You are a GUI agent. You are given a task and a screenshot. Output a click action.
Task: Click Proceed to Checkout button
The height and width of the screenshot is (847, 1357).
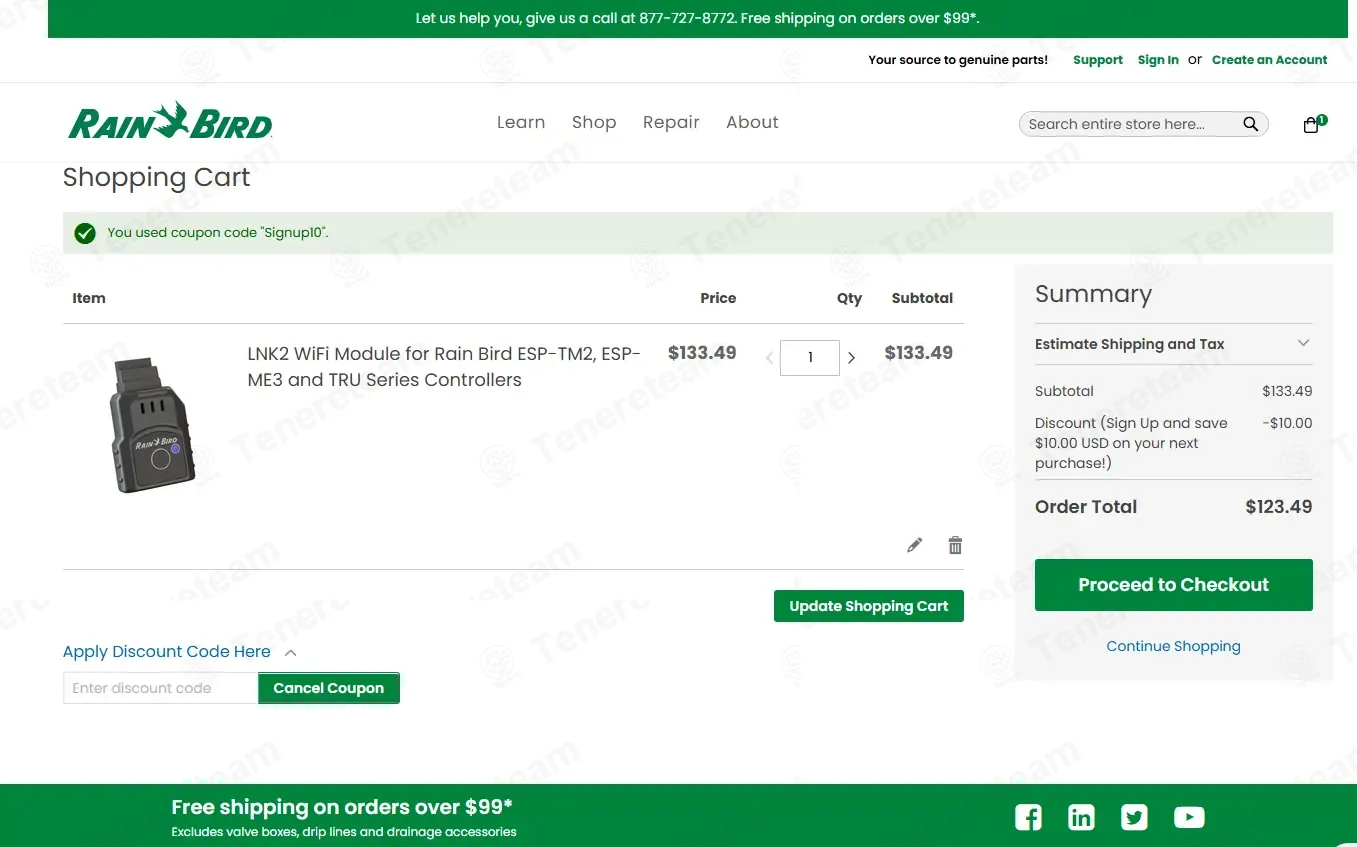point(1173,585)
